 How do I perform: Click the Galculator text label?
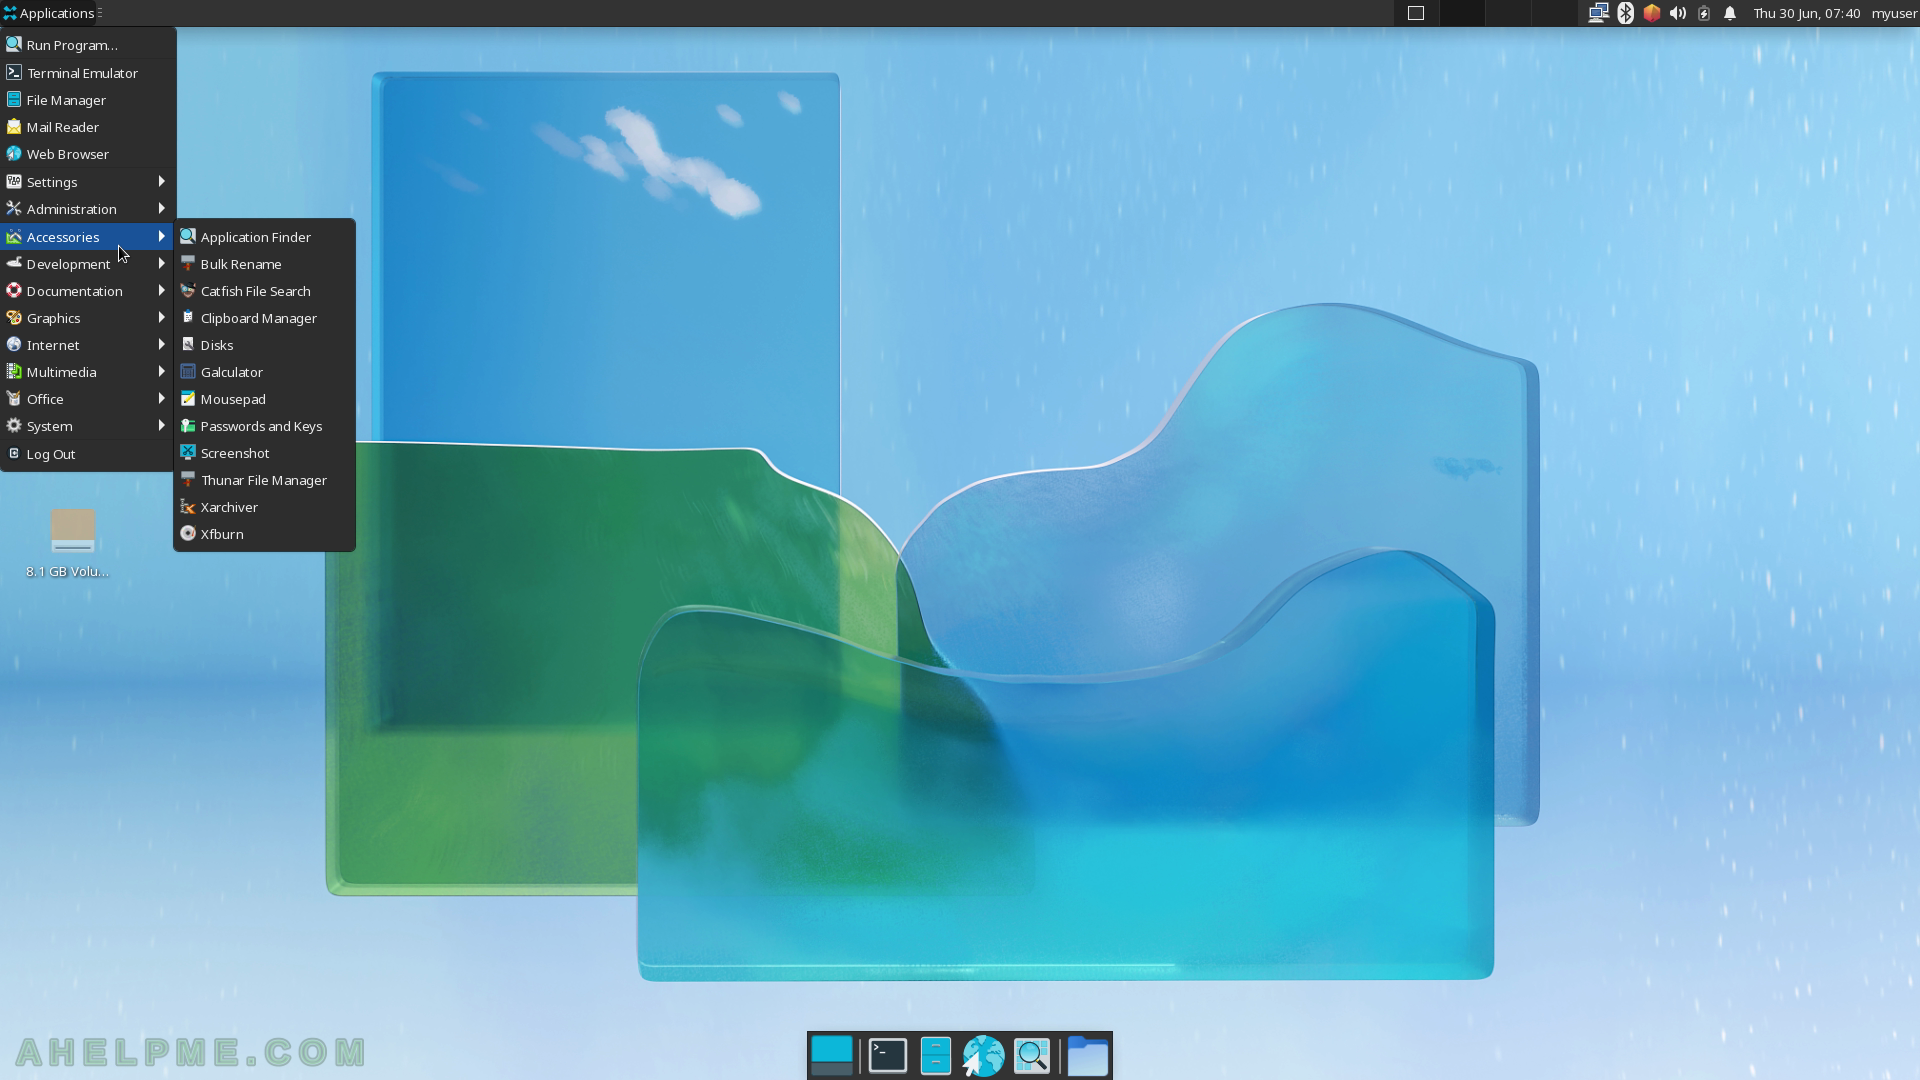point(232,372)
